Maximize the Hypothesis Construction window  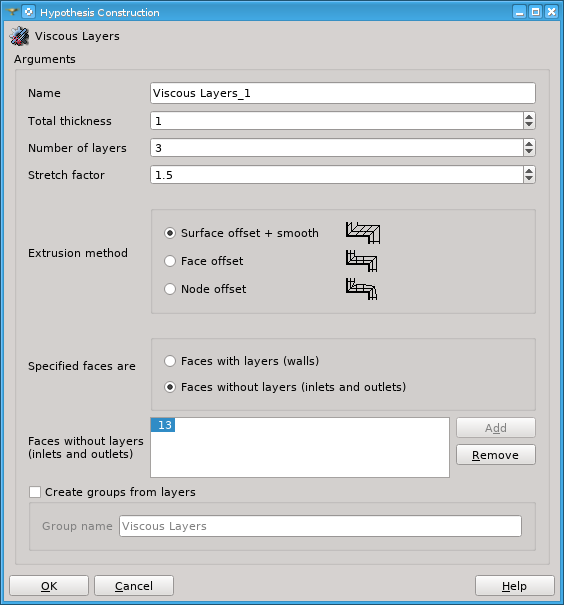(535, 12)
